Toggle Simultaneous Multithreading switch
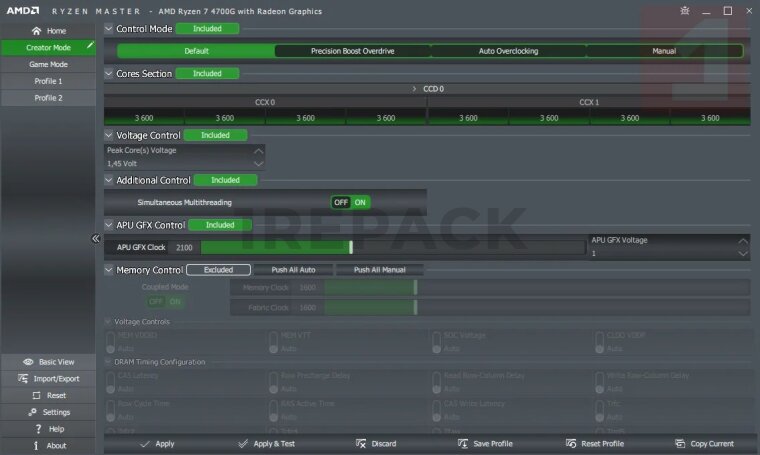 (351, 202)
